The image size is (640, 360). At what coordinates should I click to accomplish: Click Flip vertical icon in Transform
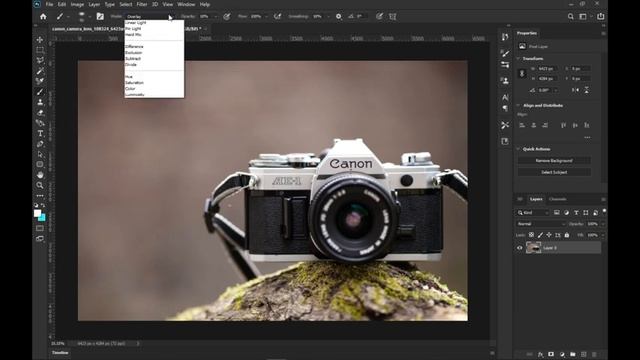point(587,90)
